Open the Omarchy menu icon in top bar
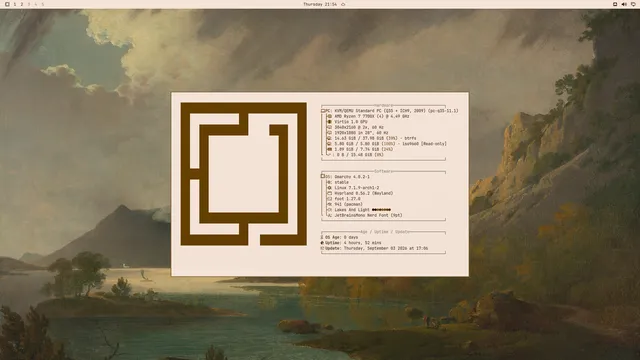Viewport: 640px width, 360px height. [7, 4]
